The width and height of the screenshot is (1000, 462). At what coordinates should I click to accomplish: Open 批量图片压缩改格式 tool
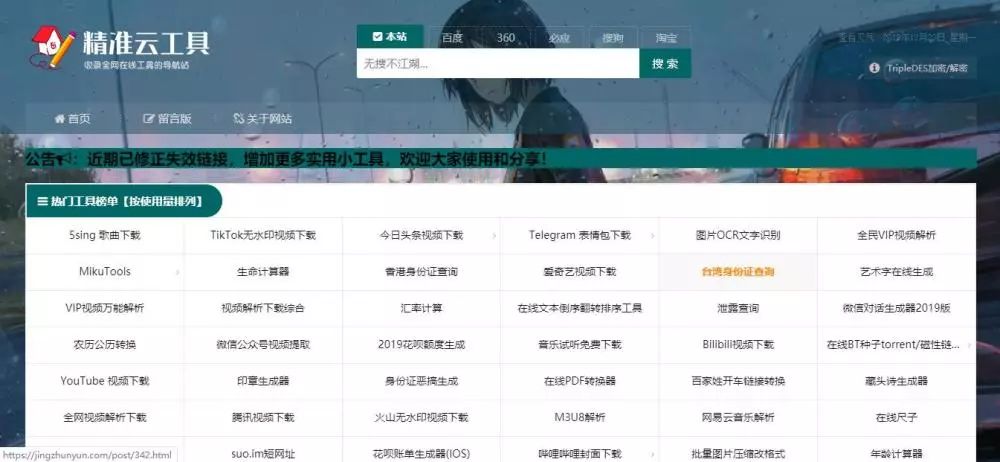tap(738, 454)
